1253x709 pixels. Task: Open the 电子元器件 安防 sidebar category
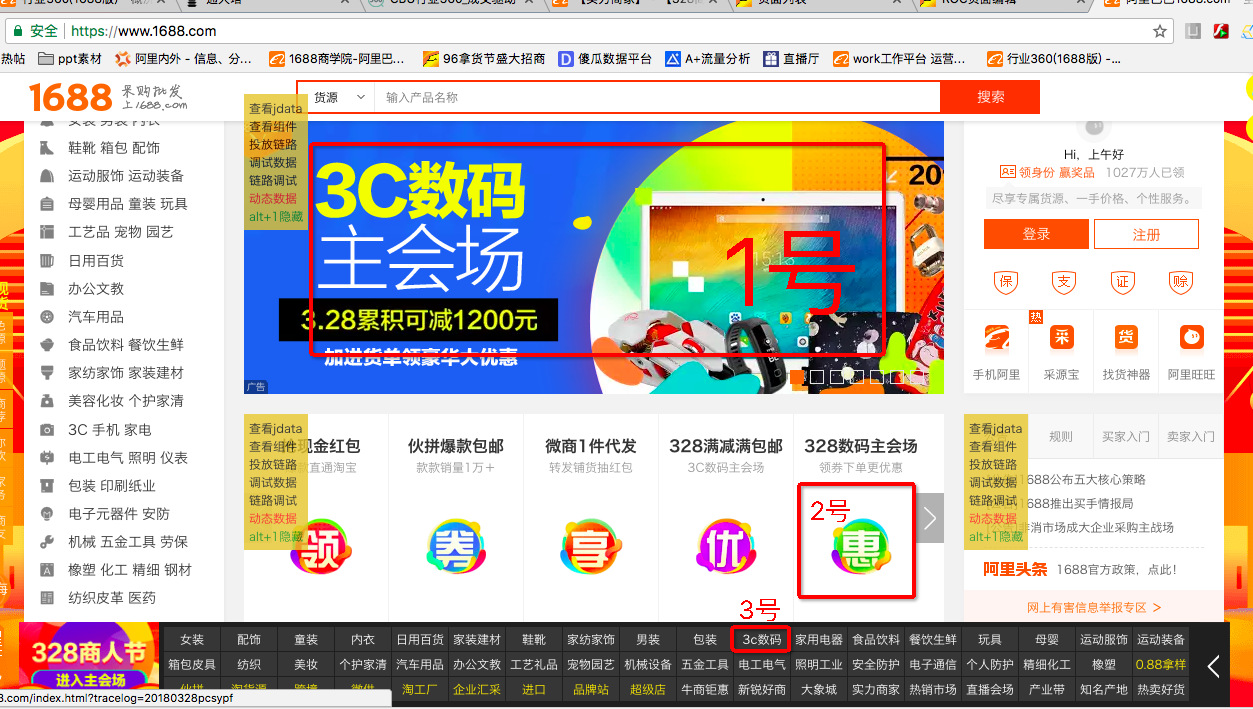[118, 514]
